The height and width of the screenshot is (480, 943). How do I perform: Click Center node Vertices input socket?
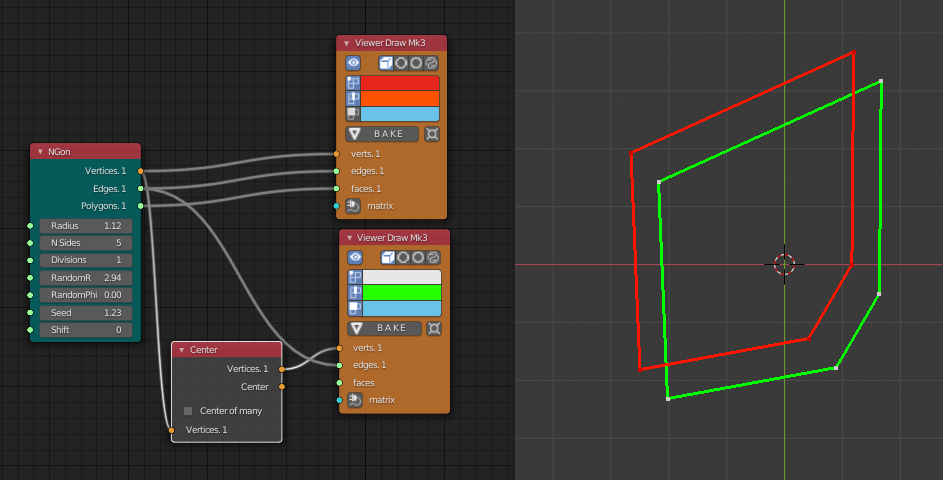click(x=171, y=430)
